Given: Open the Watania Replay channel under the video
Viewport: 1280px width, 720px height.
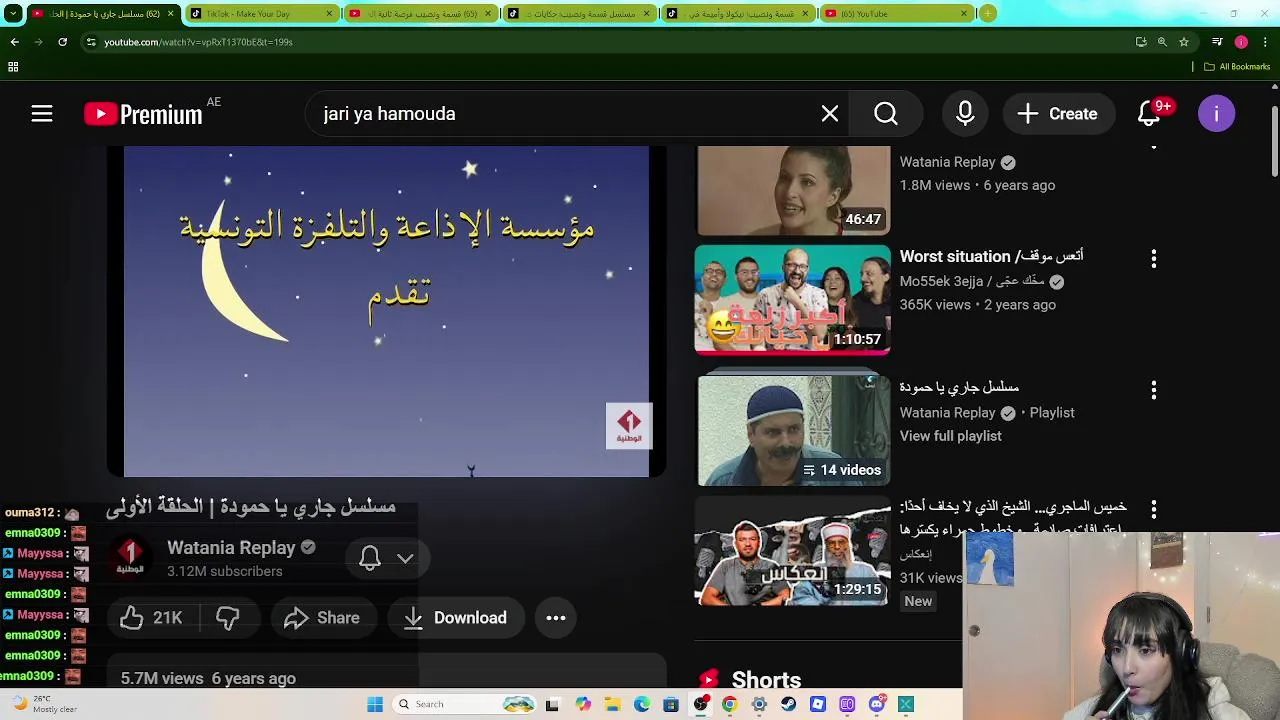Looking at the screenshot, I should pyautogui.click(x=231, y=548).
